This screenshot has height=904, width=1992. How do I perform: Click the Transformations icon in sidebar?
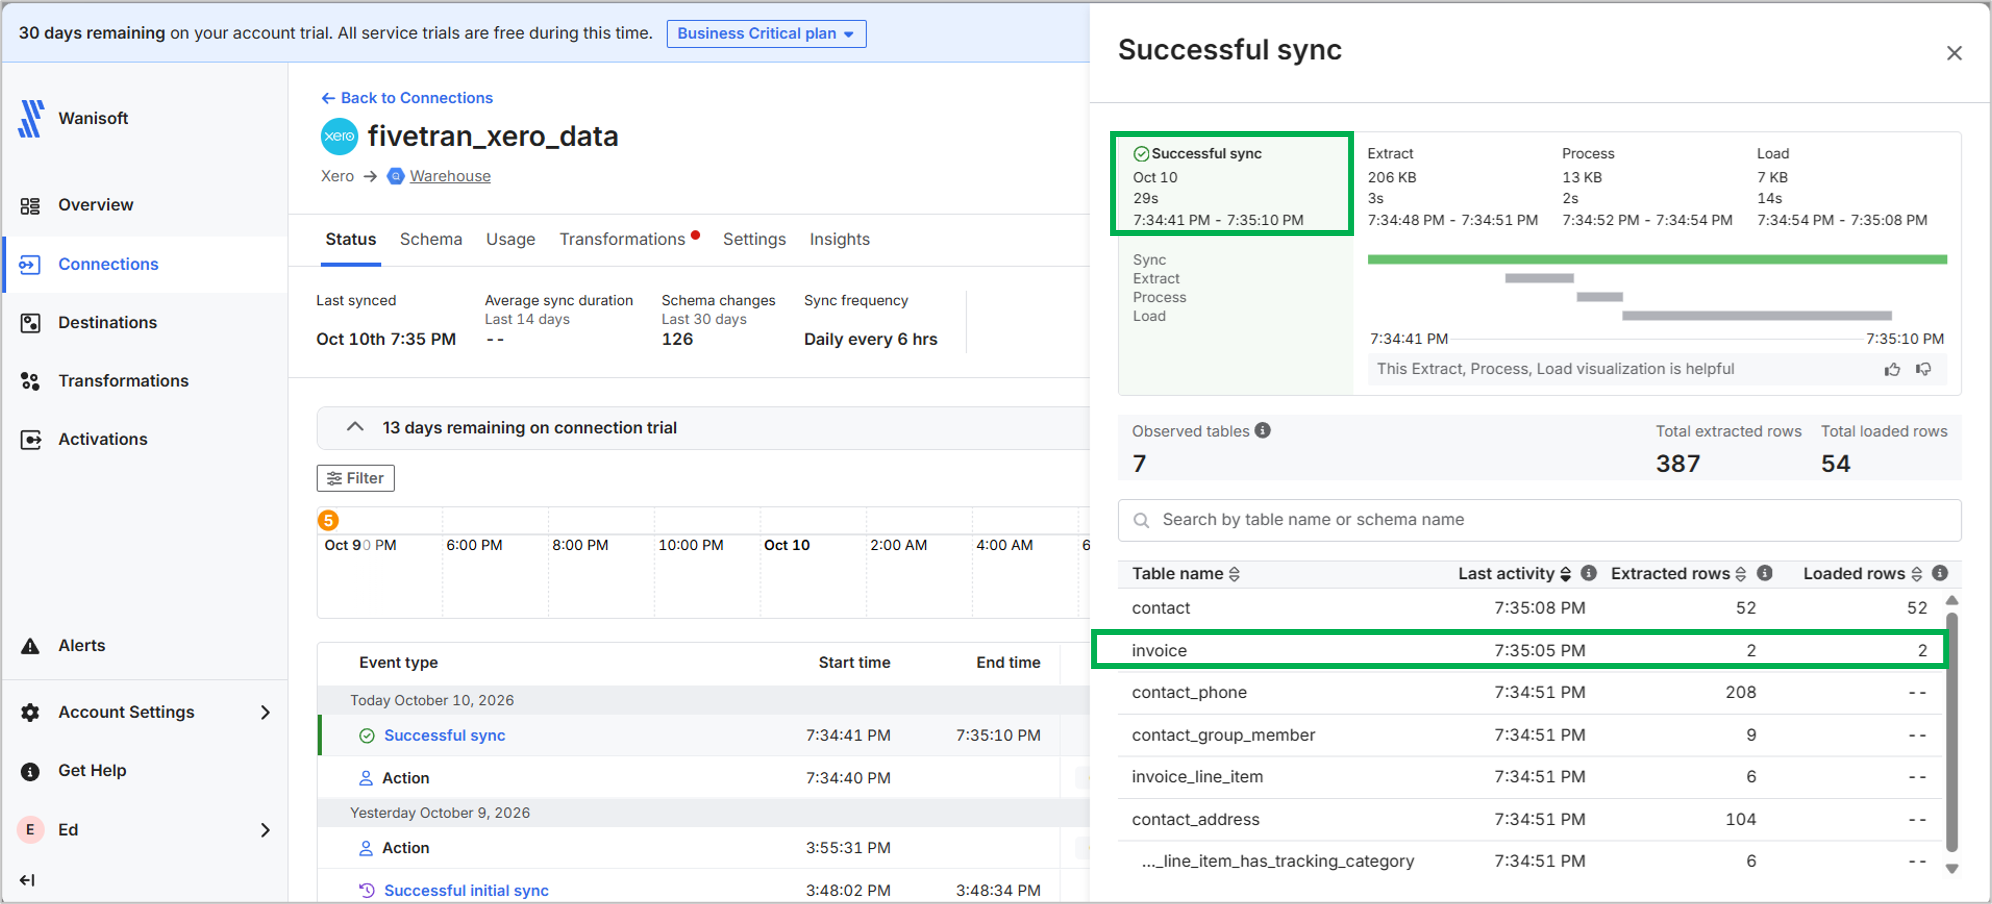click(30, 381)
